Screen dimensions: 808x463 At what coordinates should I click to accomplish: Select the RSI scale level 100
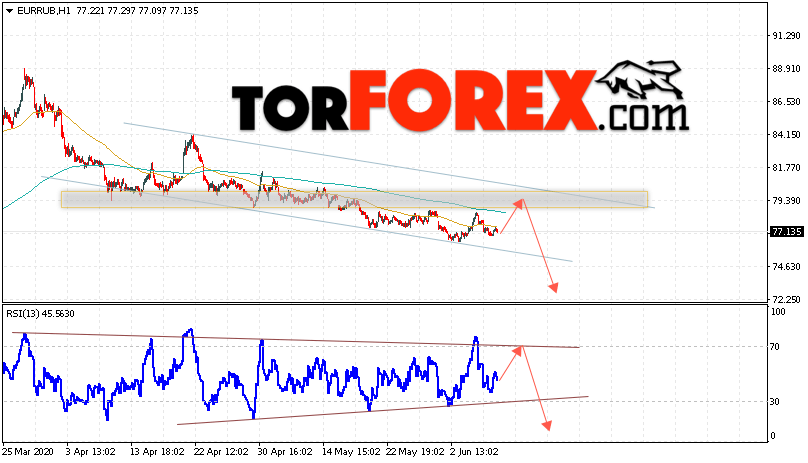[778, 311]
